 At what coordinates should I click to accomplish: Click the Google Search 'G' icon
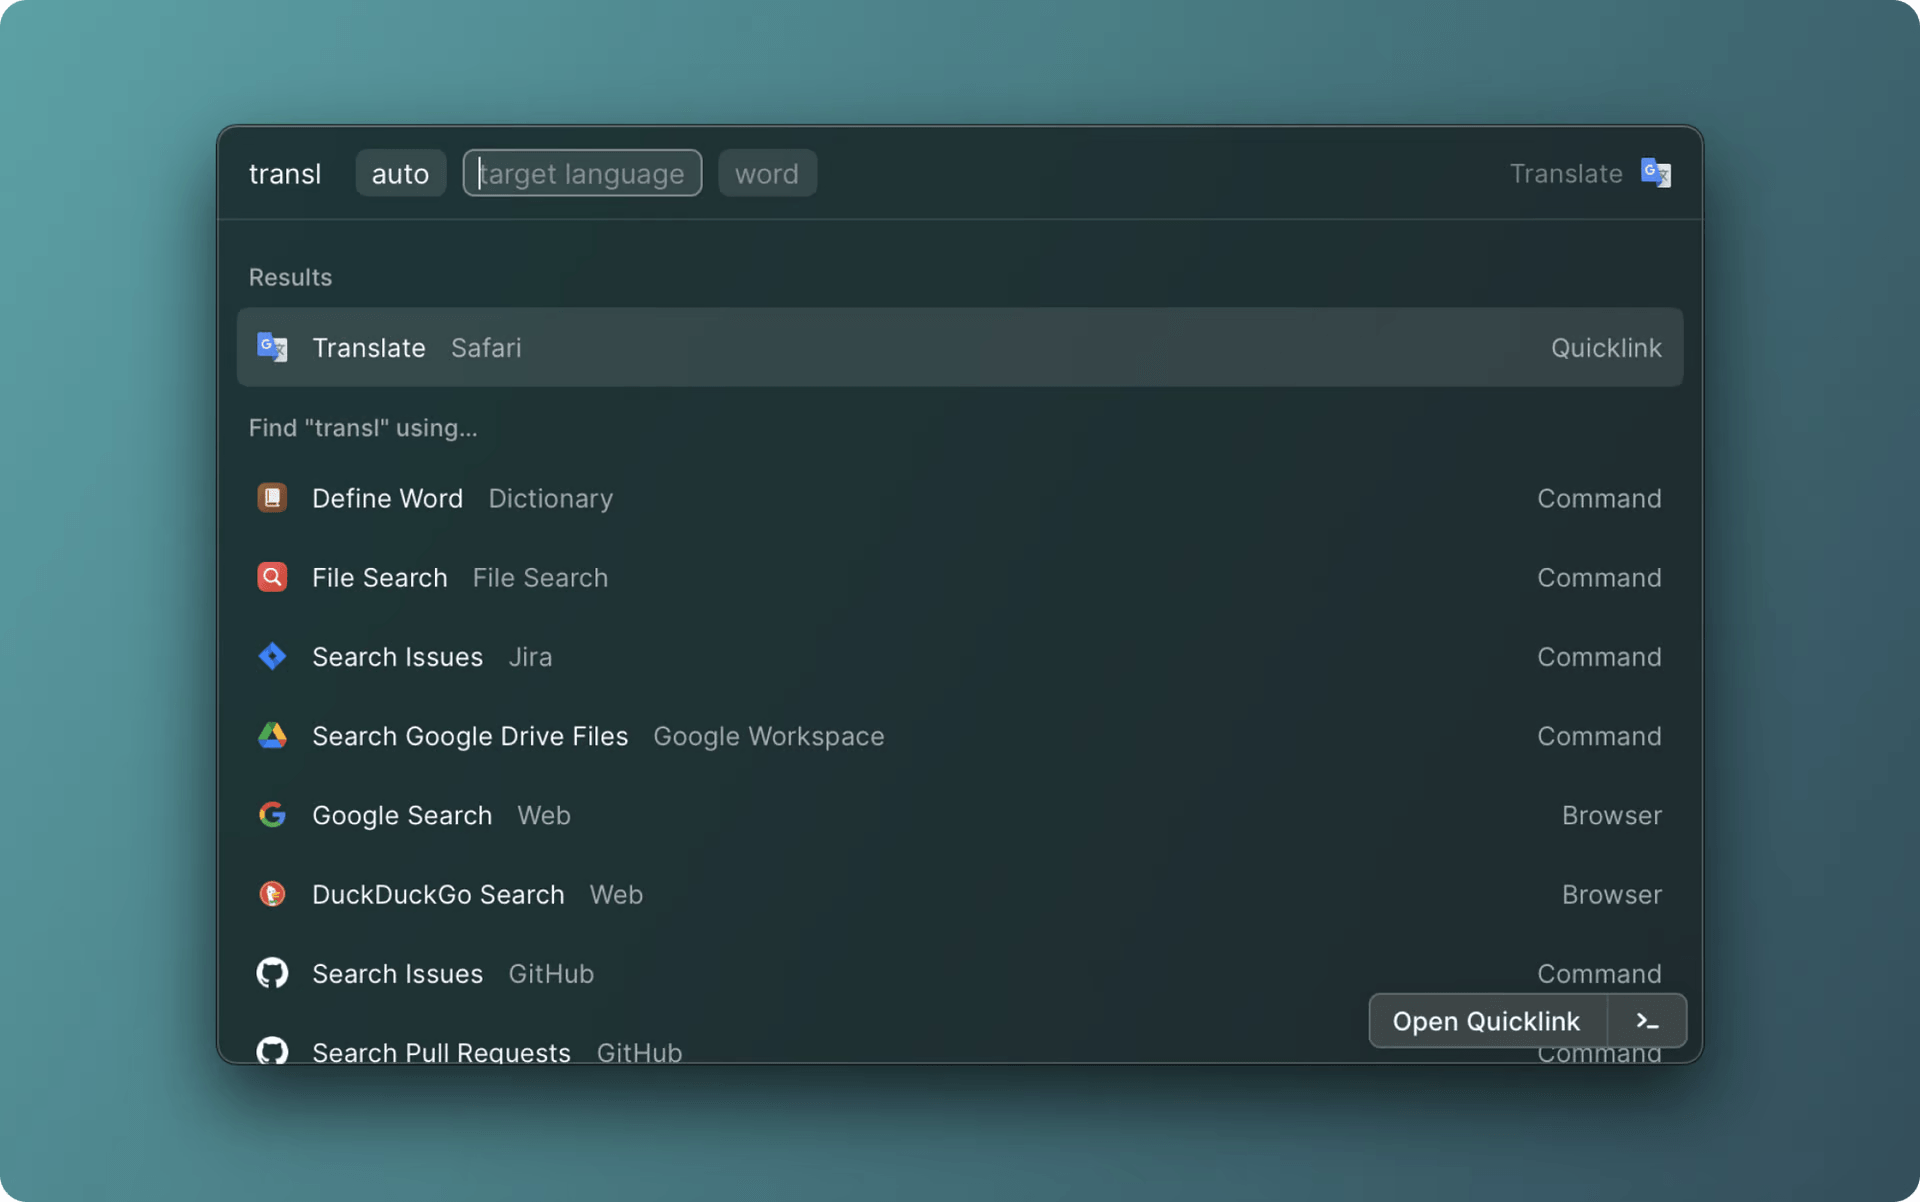tap(271, 813)
